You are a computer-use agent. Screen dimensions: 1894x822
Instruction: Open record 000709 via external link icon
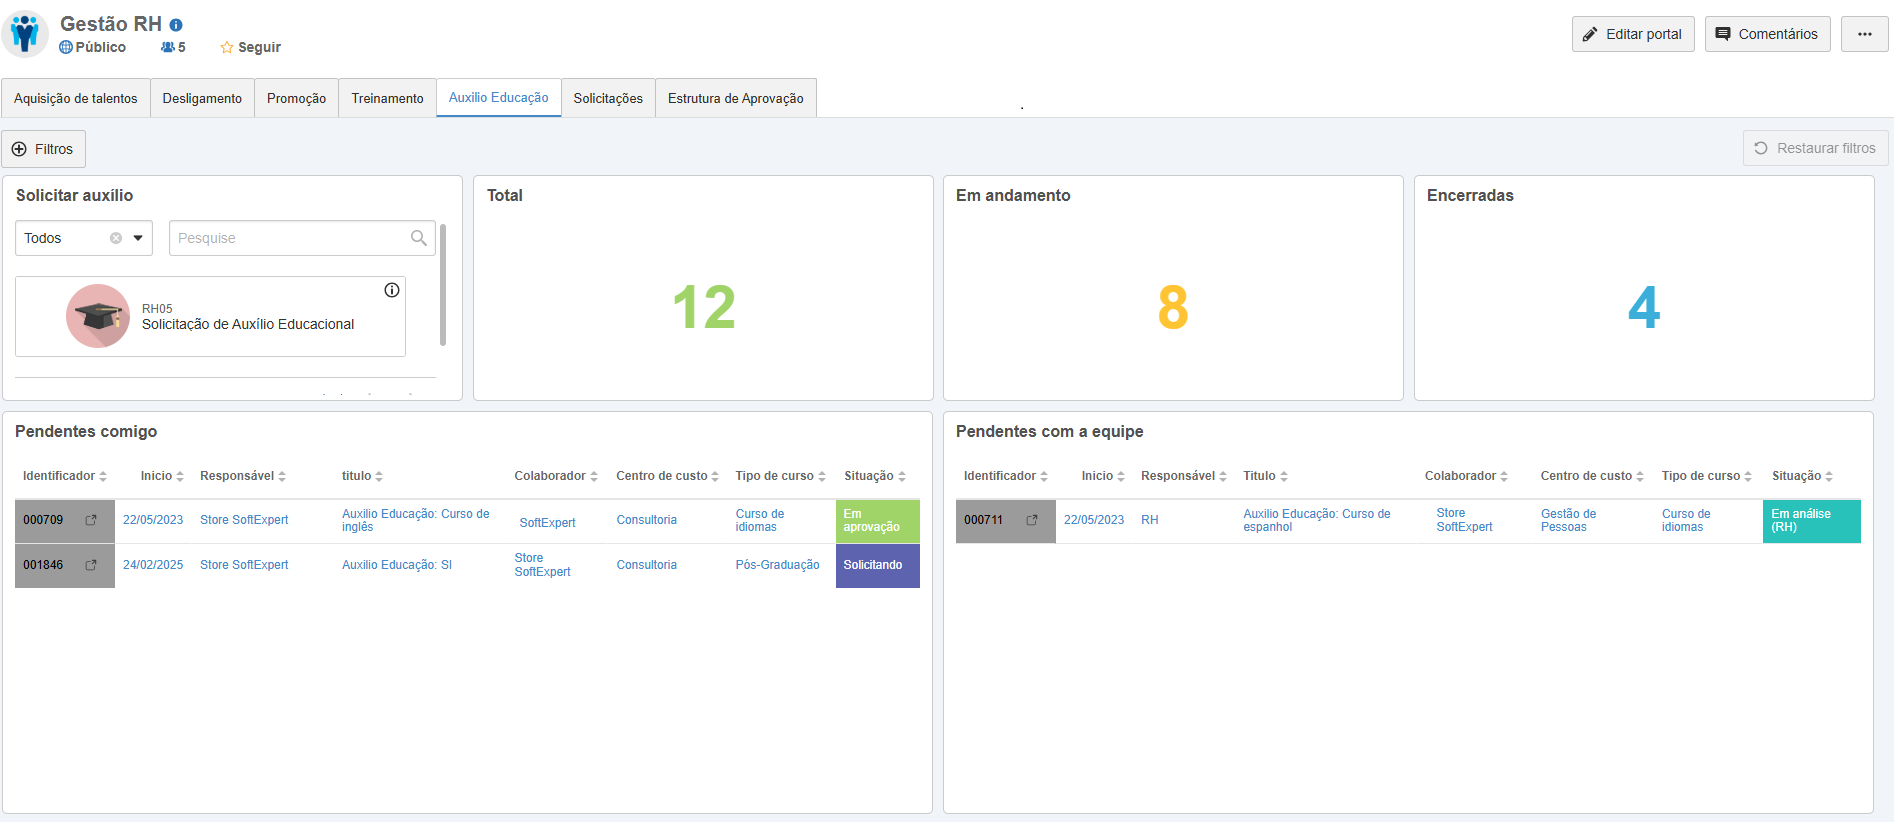click(x=91, y=520)
